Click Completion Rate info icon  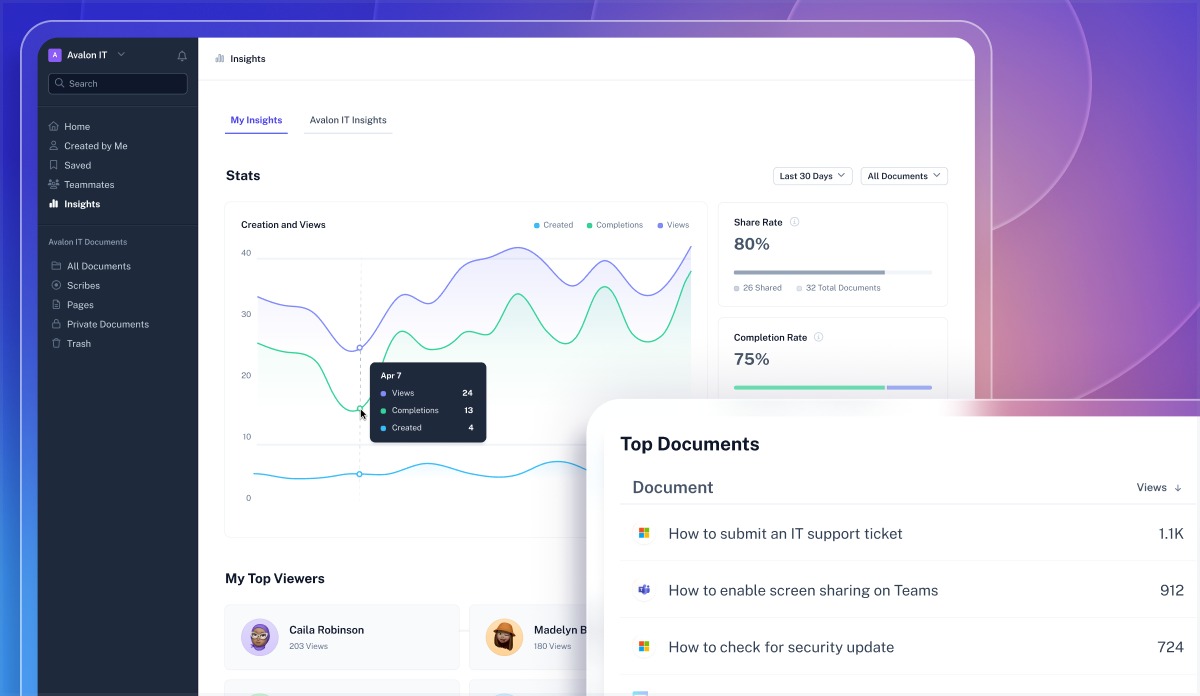(818, 337)
